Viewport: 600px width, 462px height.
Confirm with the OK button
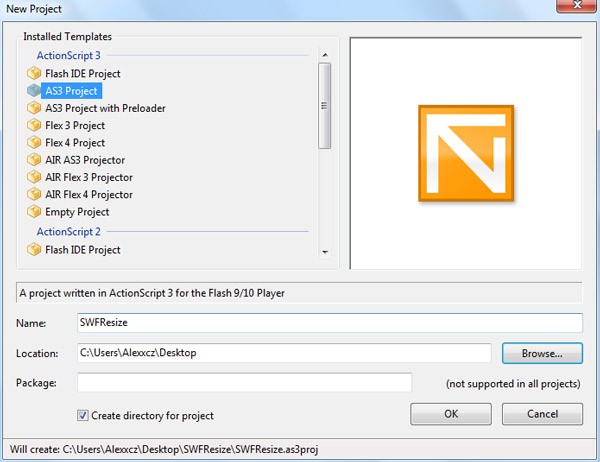coord(451,414)
